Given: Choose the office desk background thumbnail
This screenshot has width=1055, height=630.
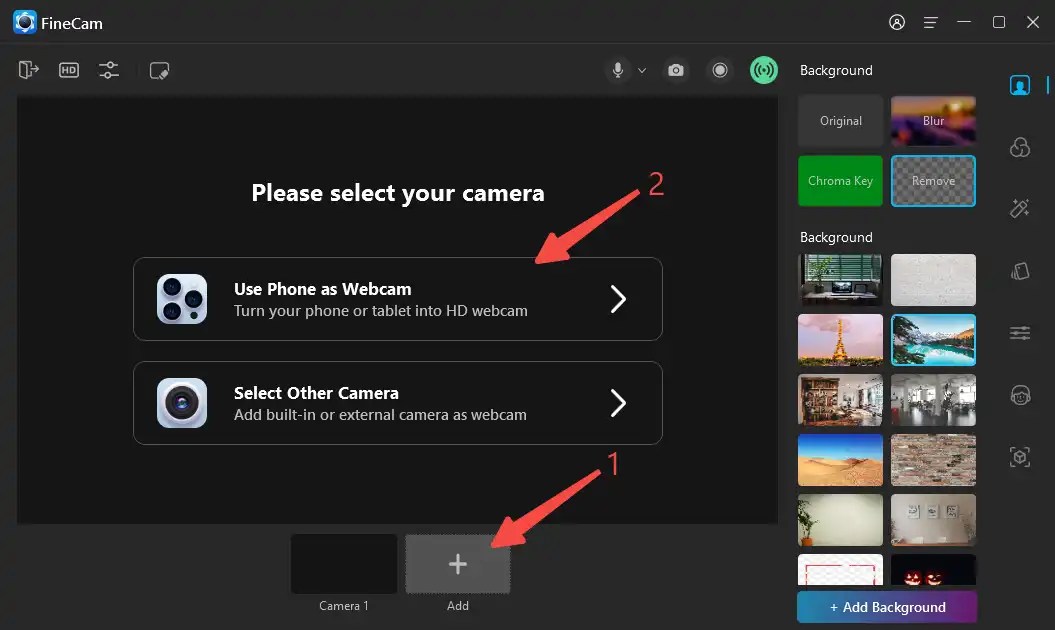Looking at the screenshot, I should 840,280.
